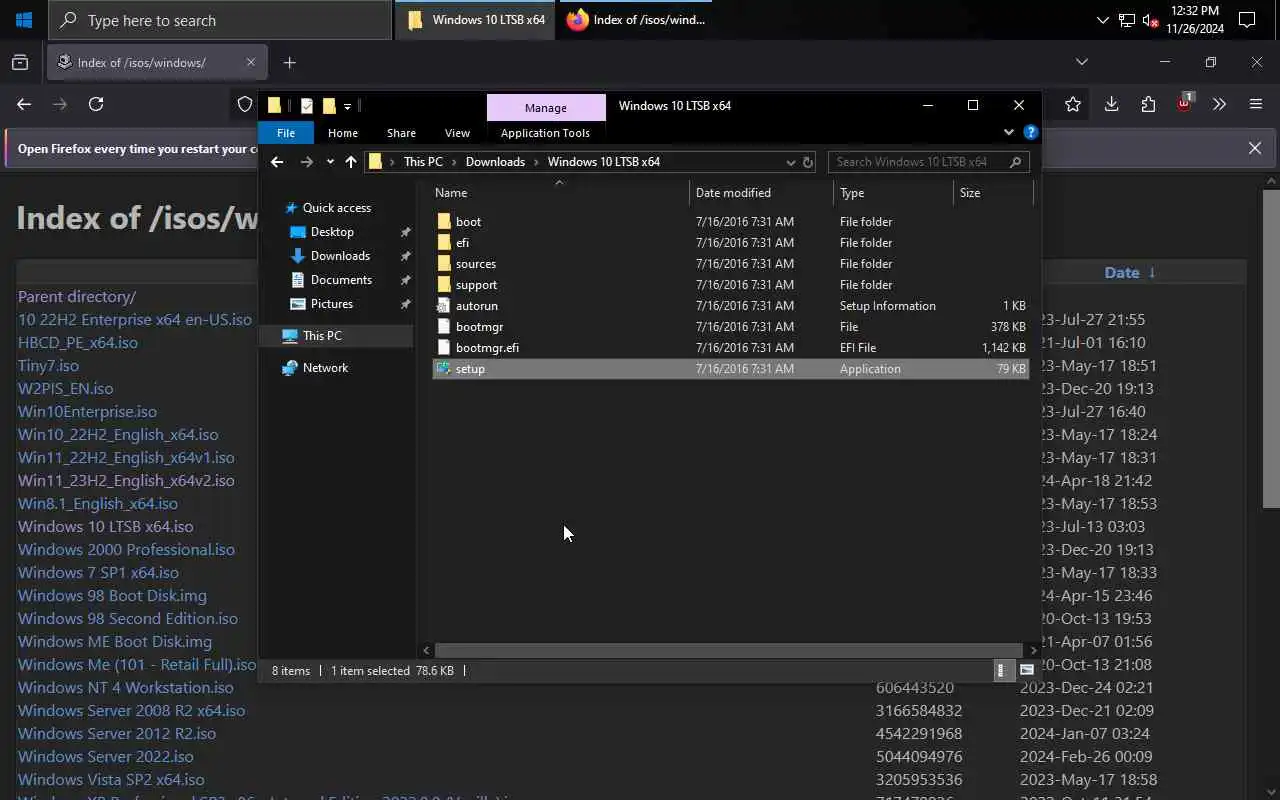Image resolution: width=1280 pixels, height=800 pixels.
Task: Go up one folder level in Explorer
Action: click(x=351, y=162)
